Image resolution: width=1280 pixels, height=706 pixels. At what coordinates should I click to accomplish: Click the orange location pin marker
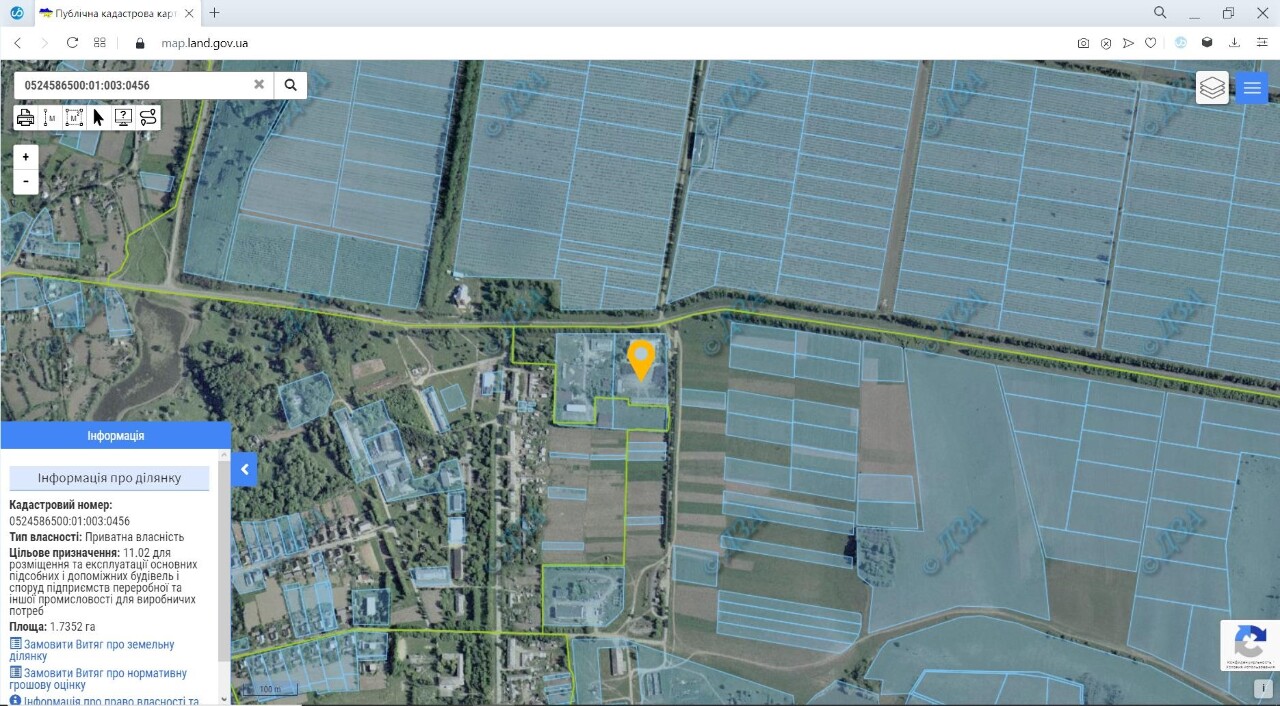tap(640, 360)
